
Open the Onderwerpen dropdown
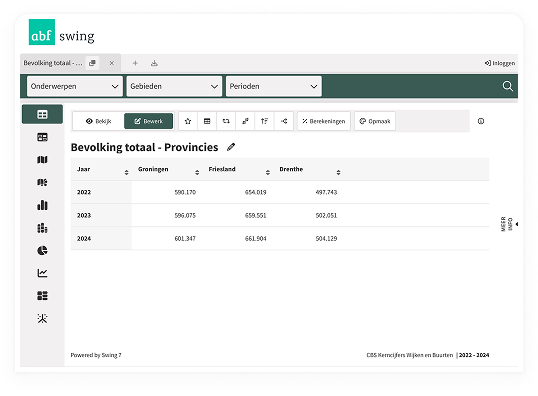coord(75,86)
